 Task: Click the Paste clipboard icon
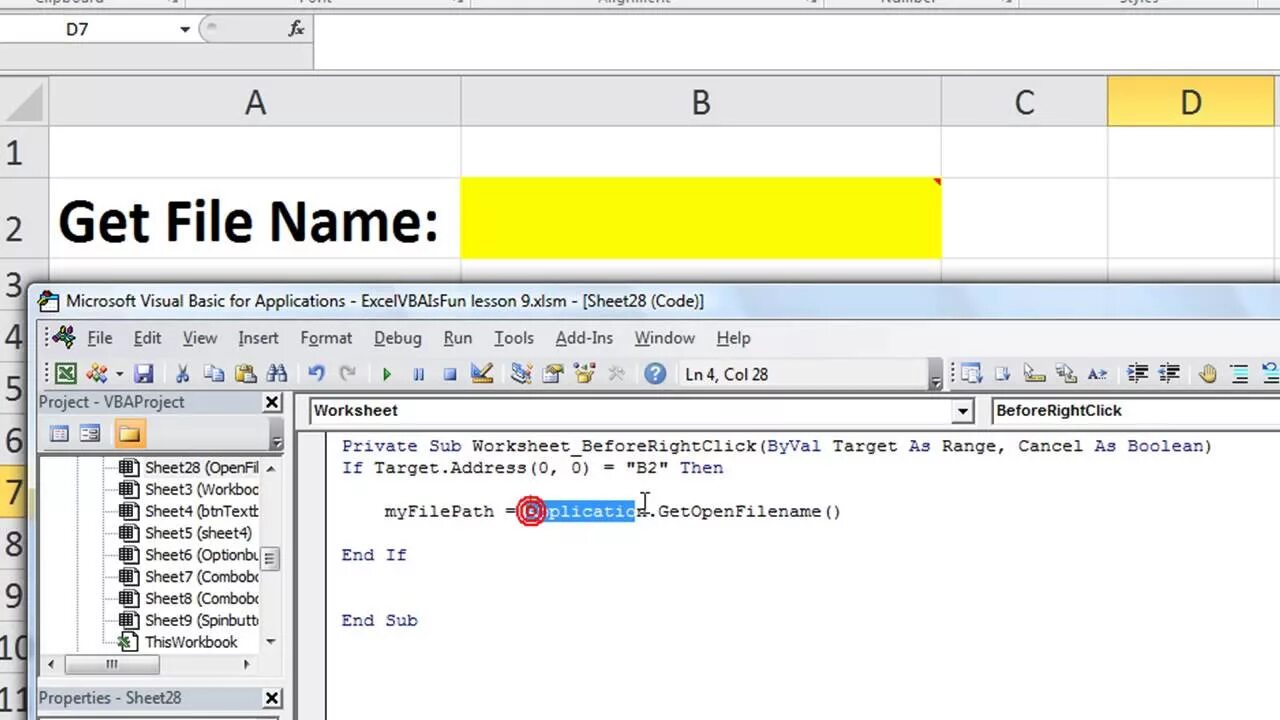(245, 374)
